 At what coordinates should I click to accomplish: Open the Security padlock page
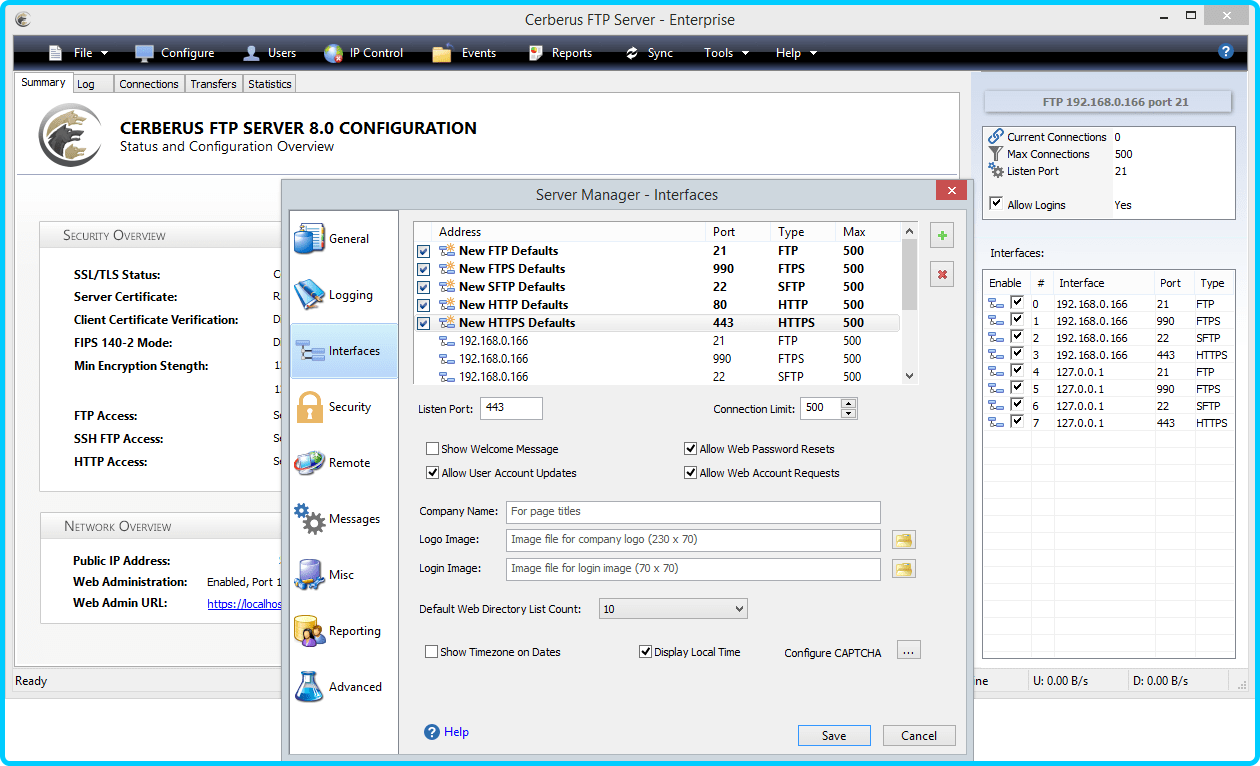point(309,407)
